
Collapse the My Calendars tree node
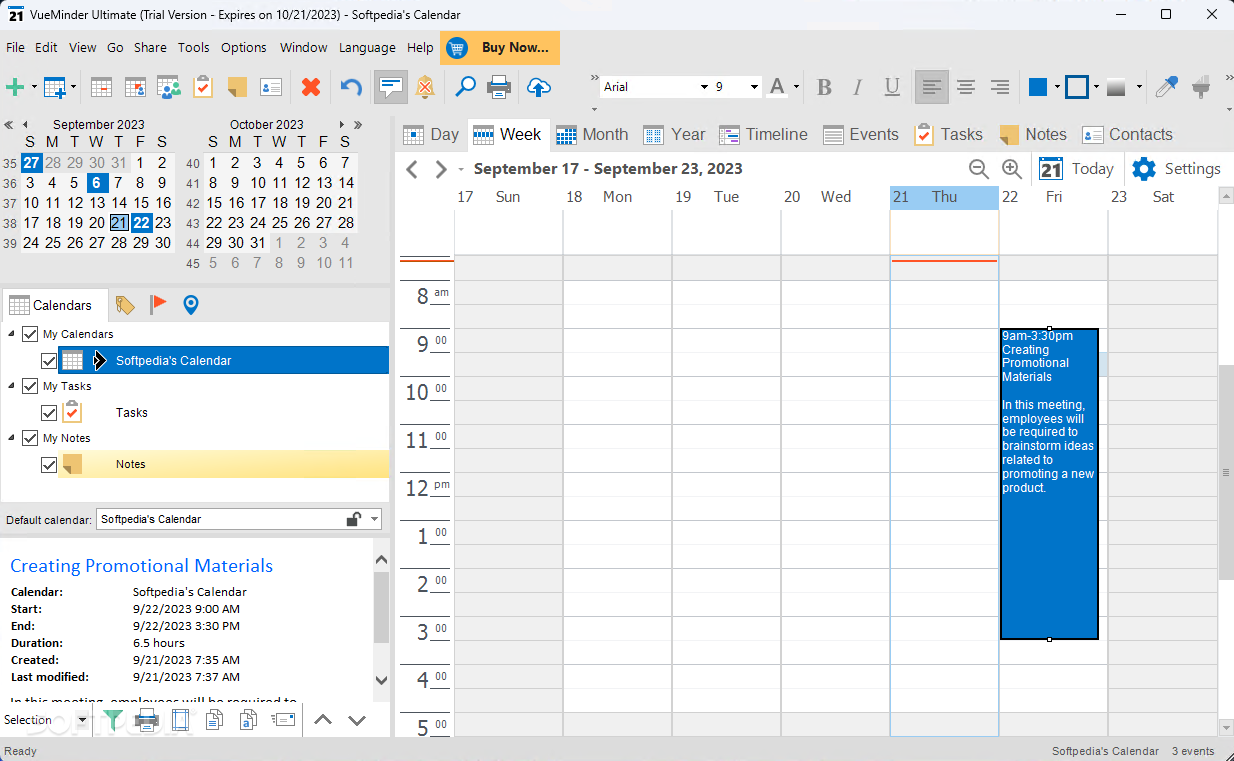[11, 334]
